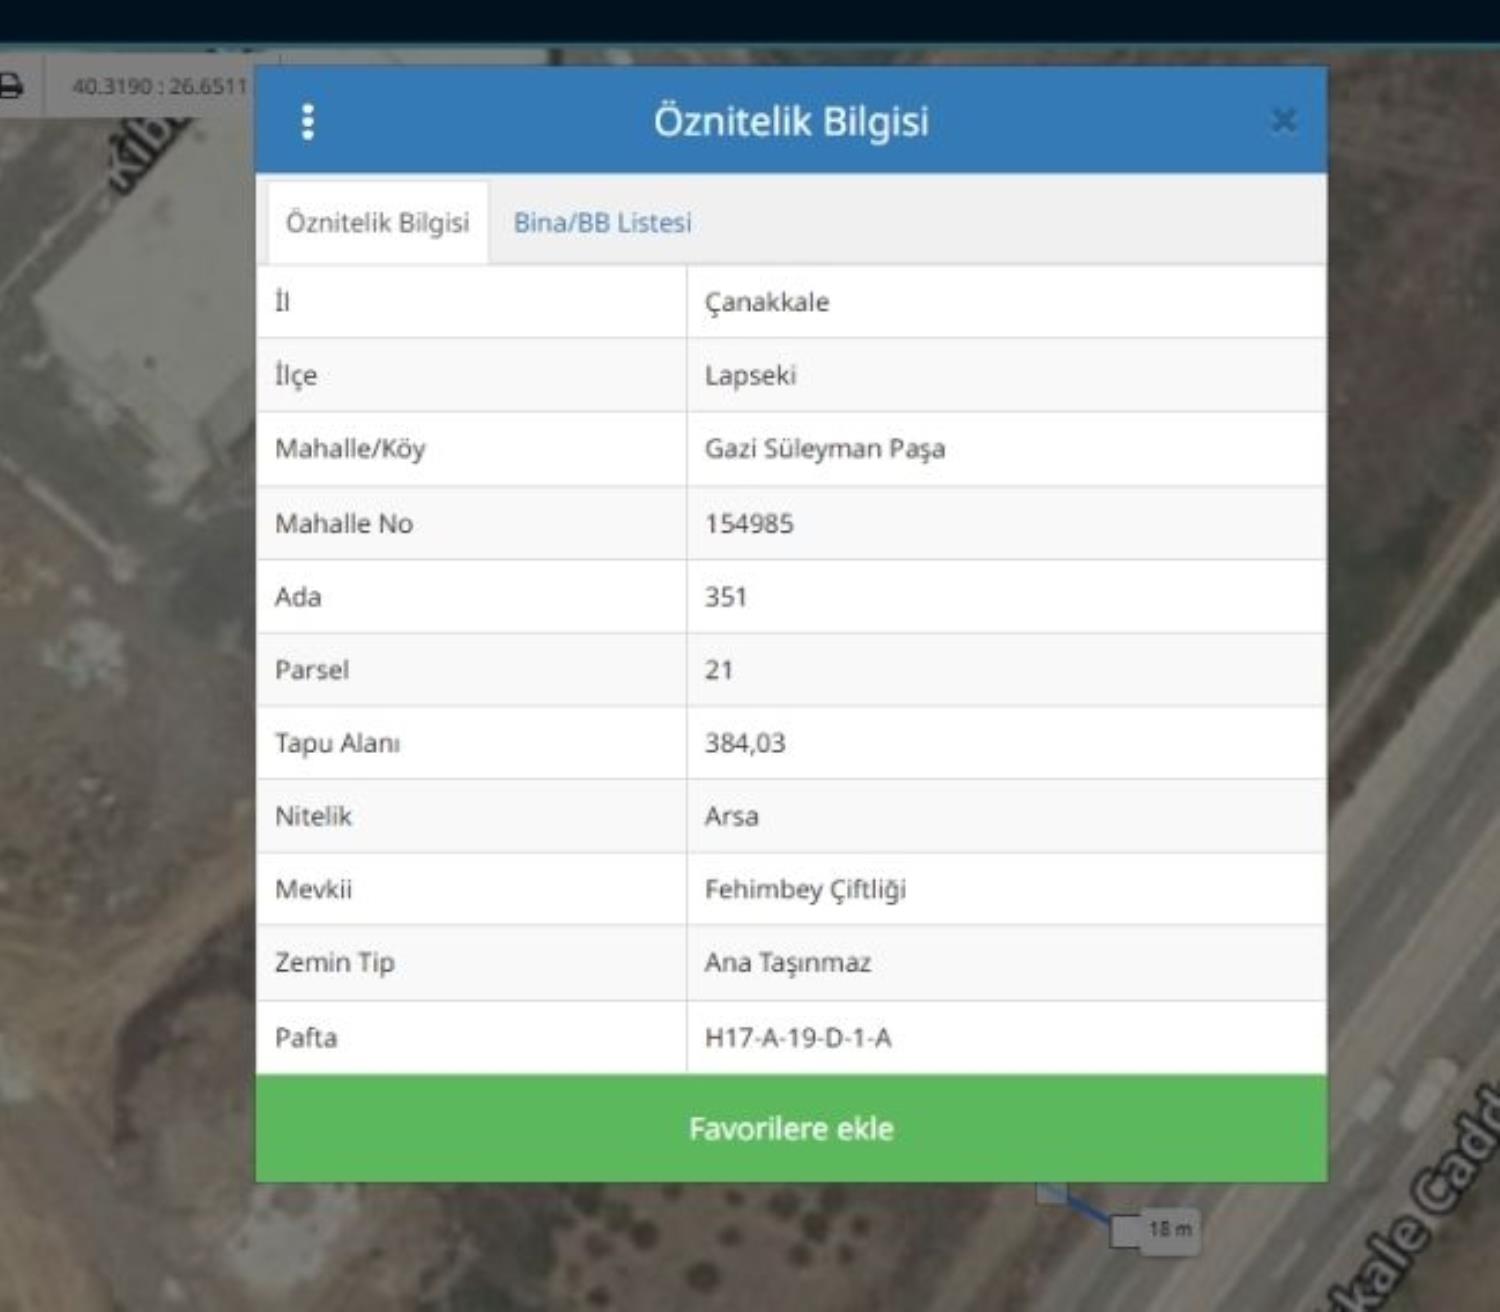Click the Fehimbey Çiftliği Mevkii value
Image resolution: width=1500 pixels, height=1312 pixels.
point(805,889)
